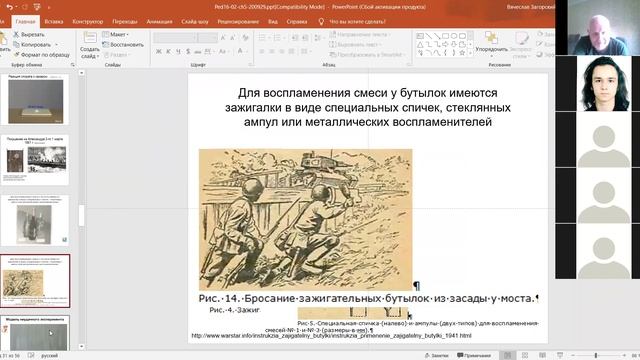Click zoom slider handle in status bar
The height and width of the screenshot is (360, 640).
[x=596, y=356]
